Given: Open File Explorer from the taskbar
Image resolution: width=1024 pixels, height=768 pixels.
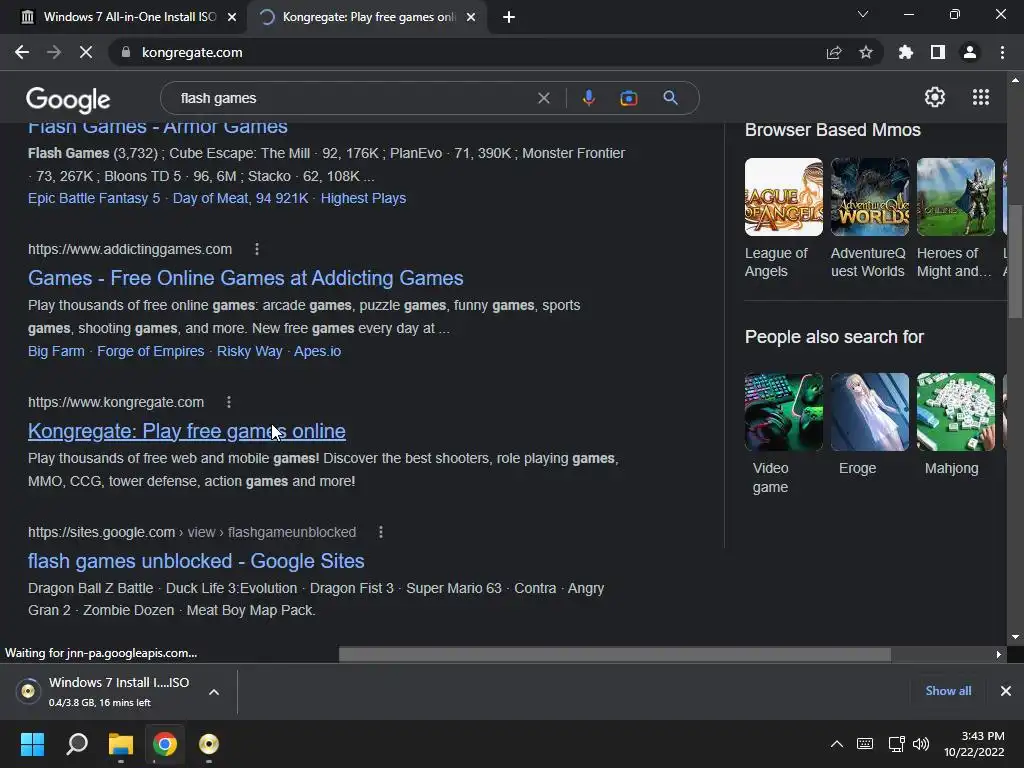Looking at the screenshot, I should pyautogui.click(x=121, y=744).
